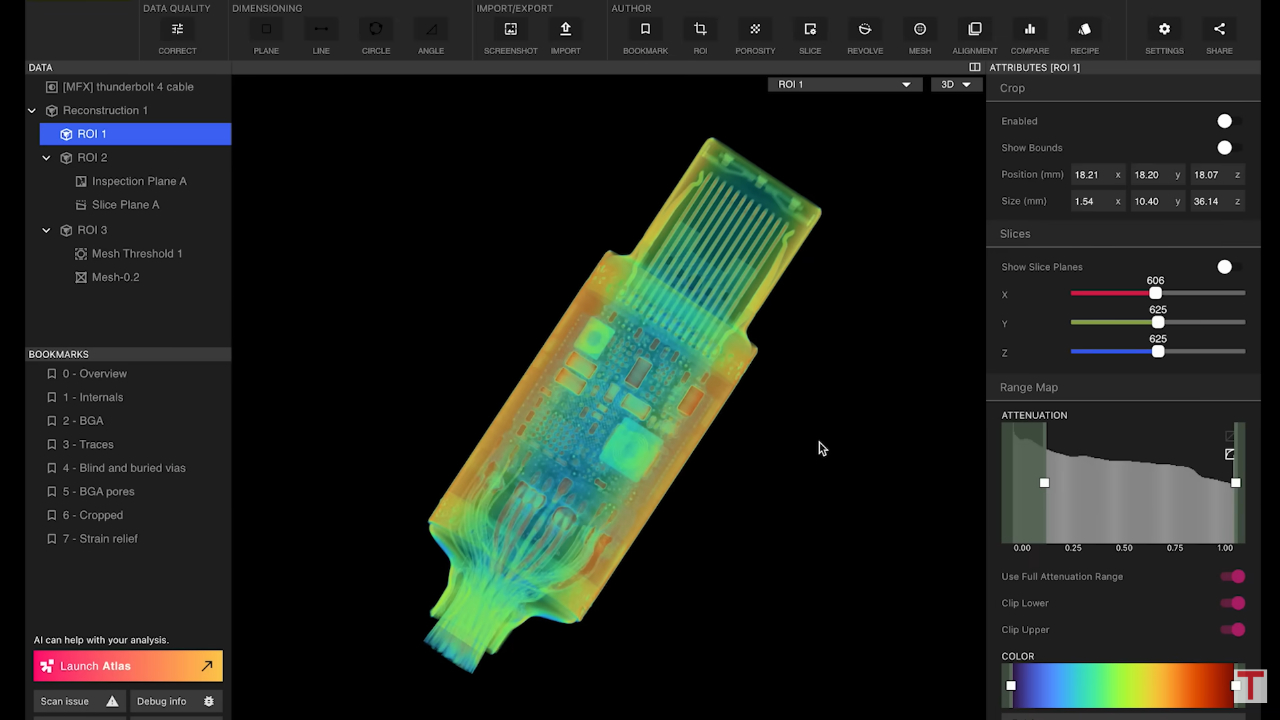Turn on Show Slice Planes

tap(1229, 267)
